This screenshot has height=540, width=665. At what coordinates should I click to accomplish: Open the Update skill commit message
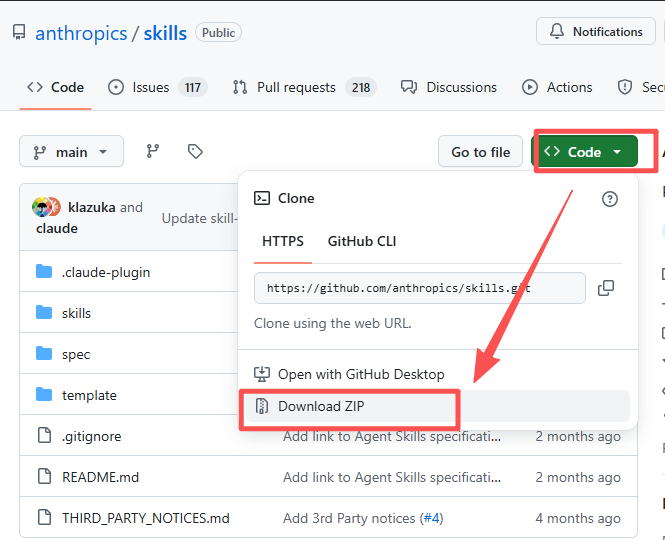[199, 218]
